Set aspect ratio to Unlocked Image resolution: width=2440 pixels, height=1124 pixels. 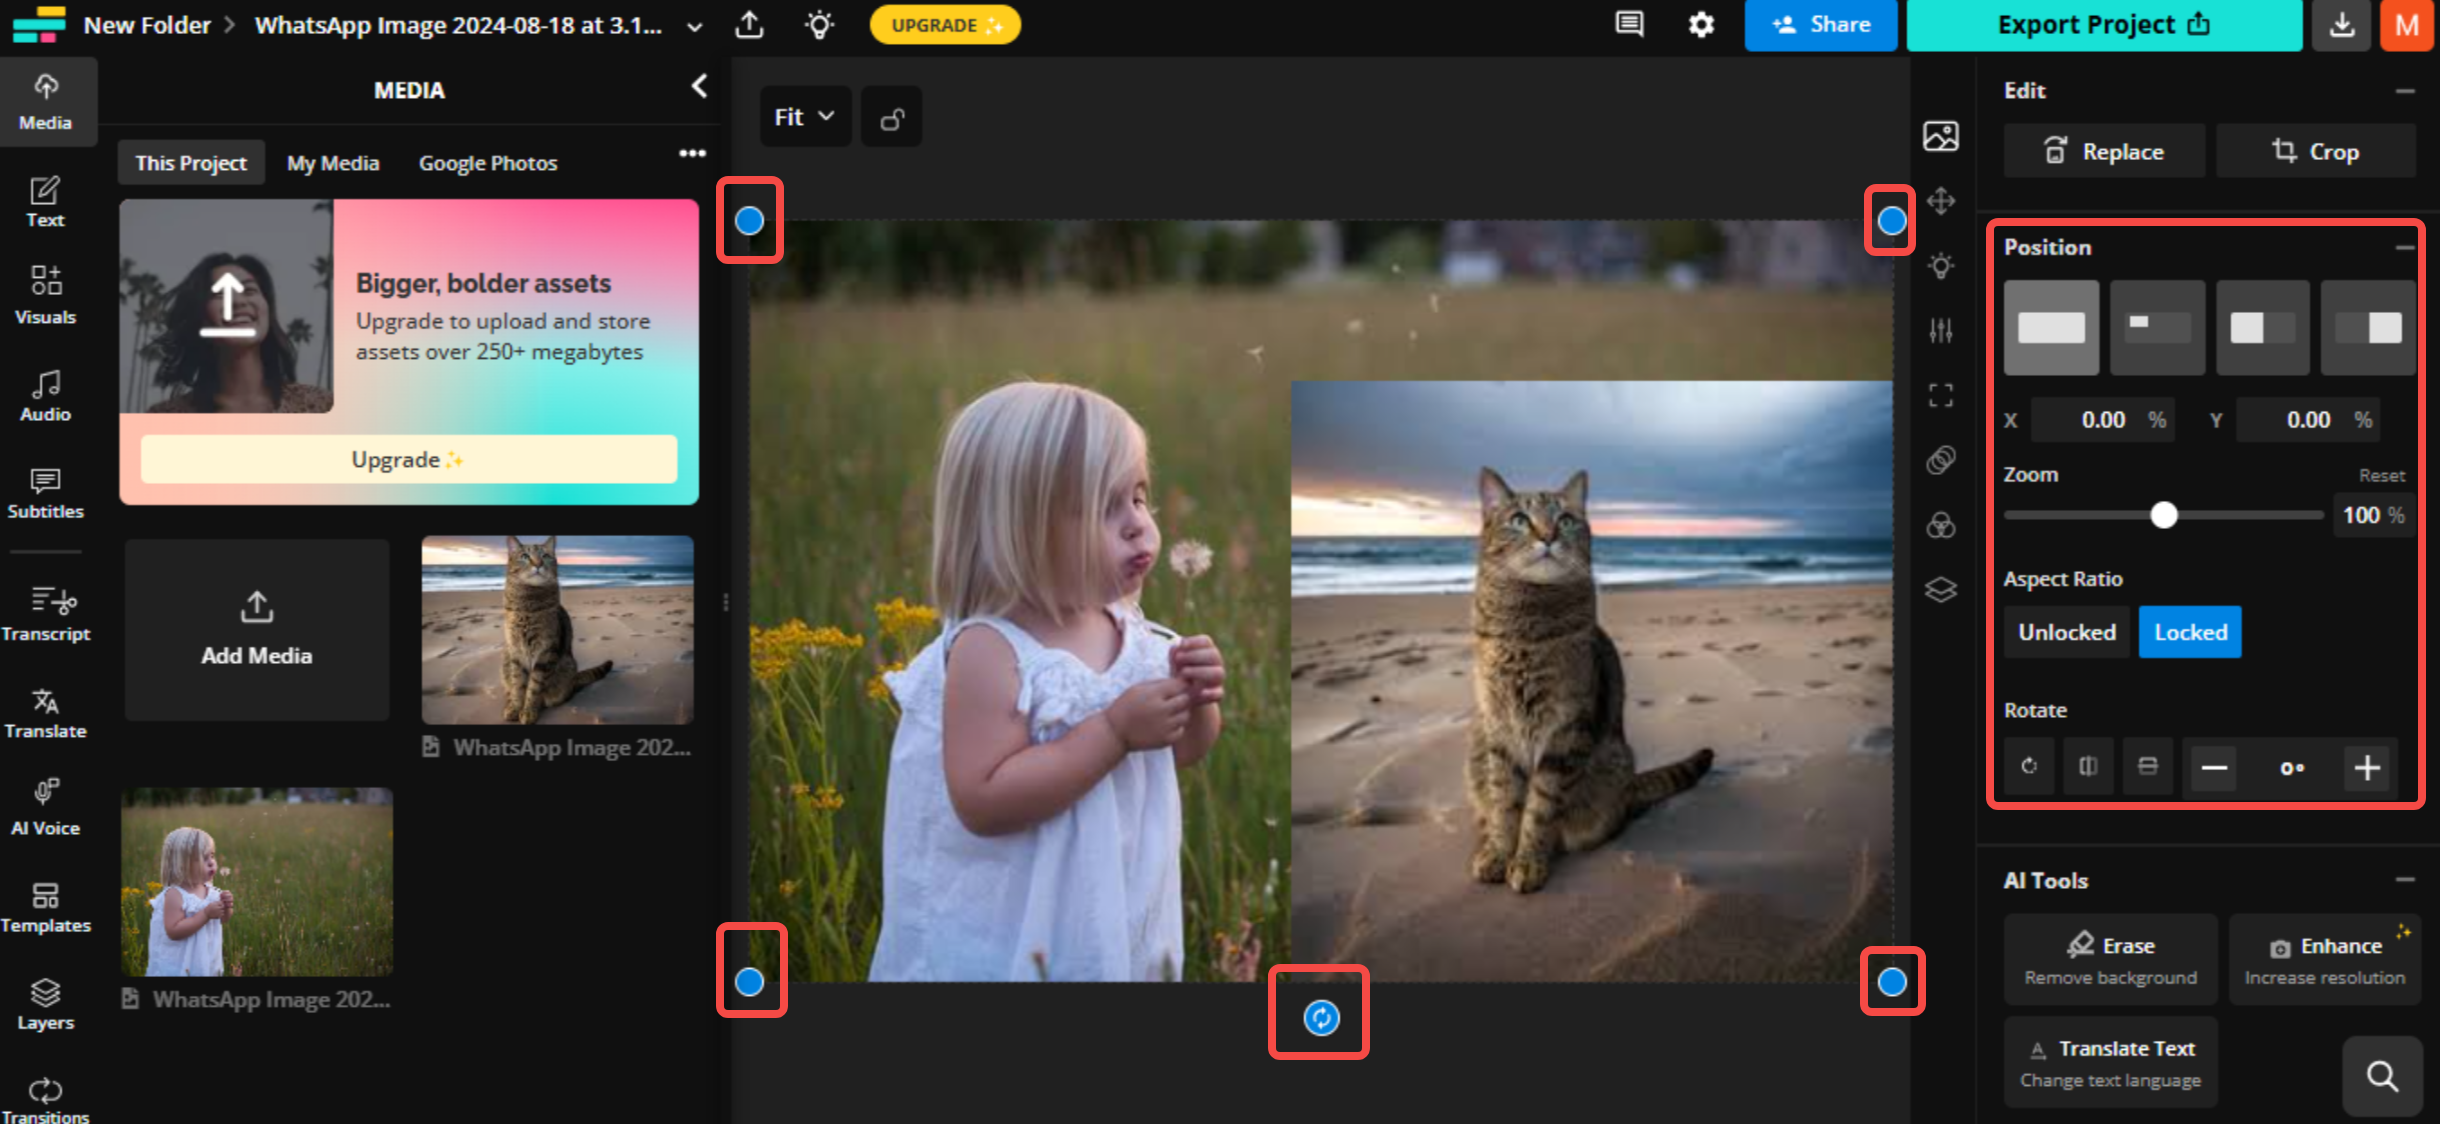click(2066, 632)
